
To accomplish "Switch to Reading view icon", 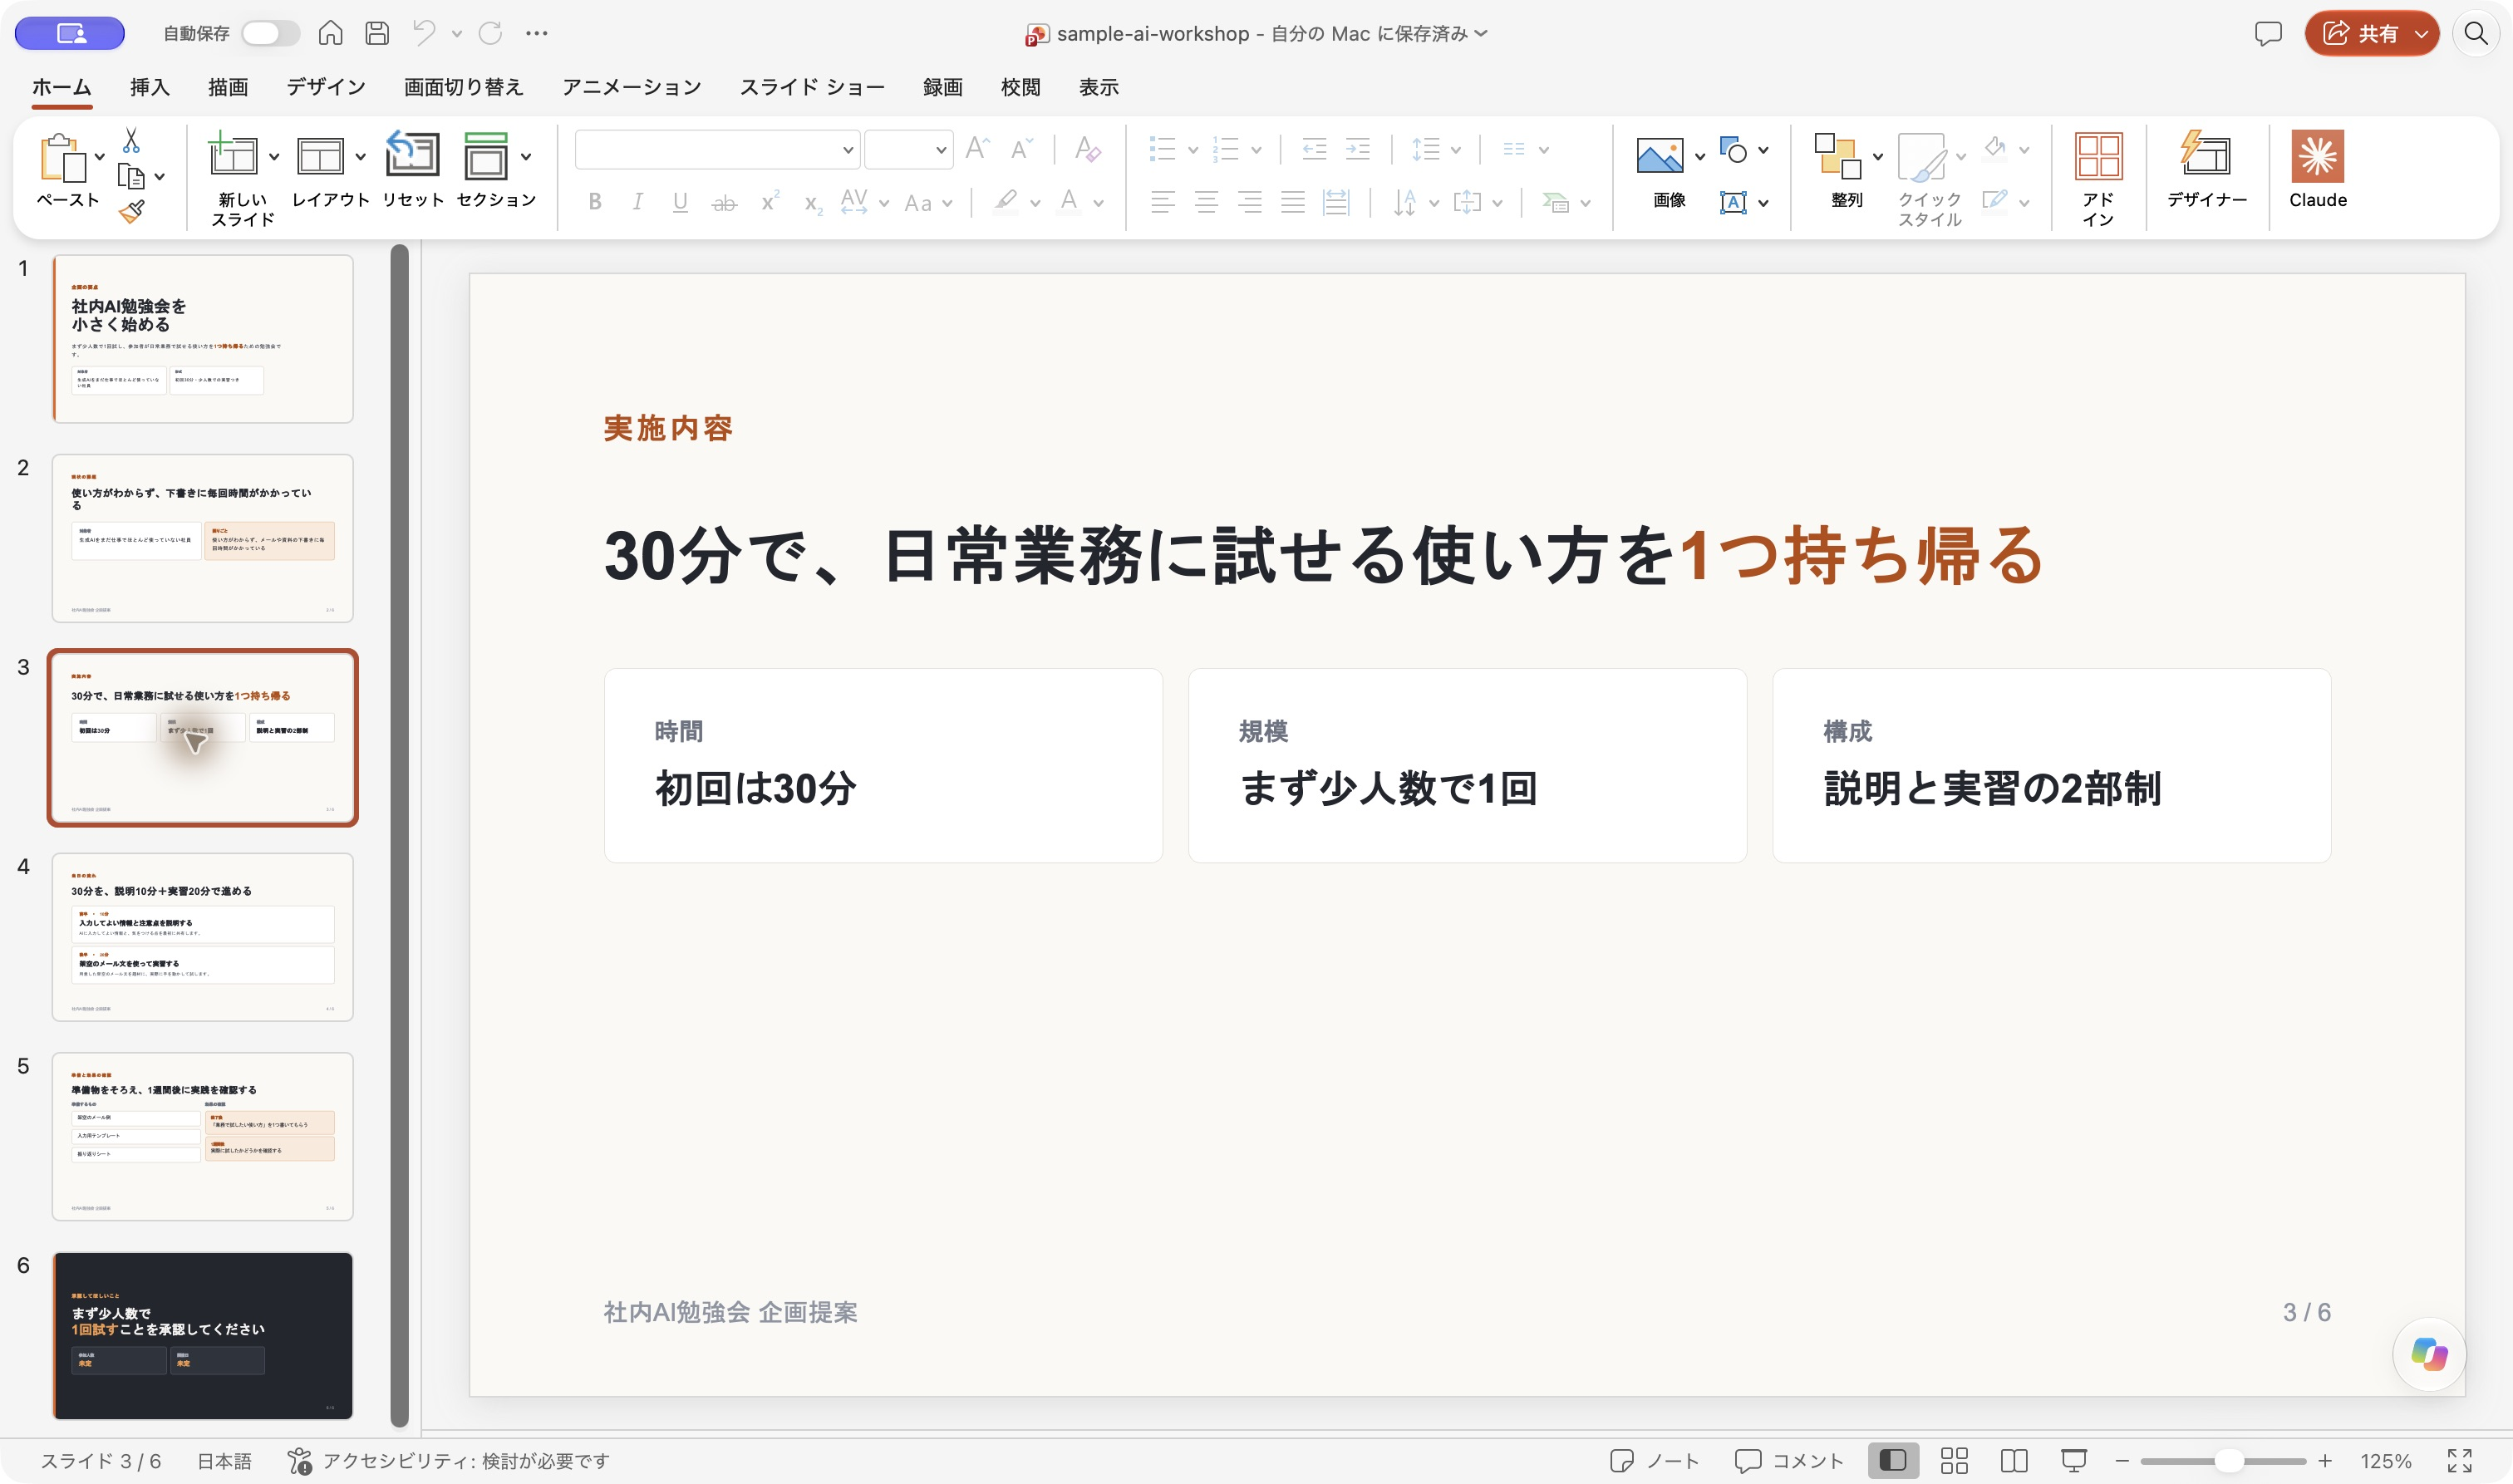I will (2014, 1461).
